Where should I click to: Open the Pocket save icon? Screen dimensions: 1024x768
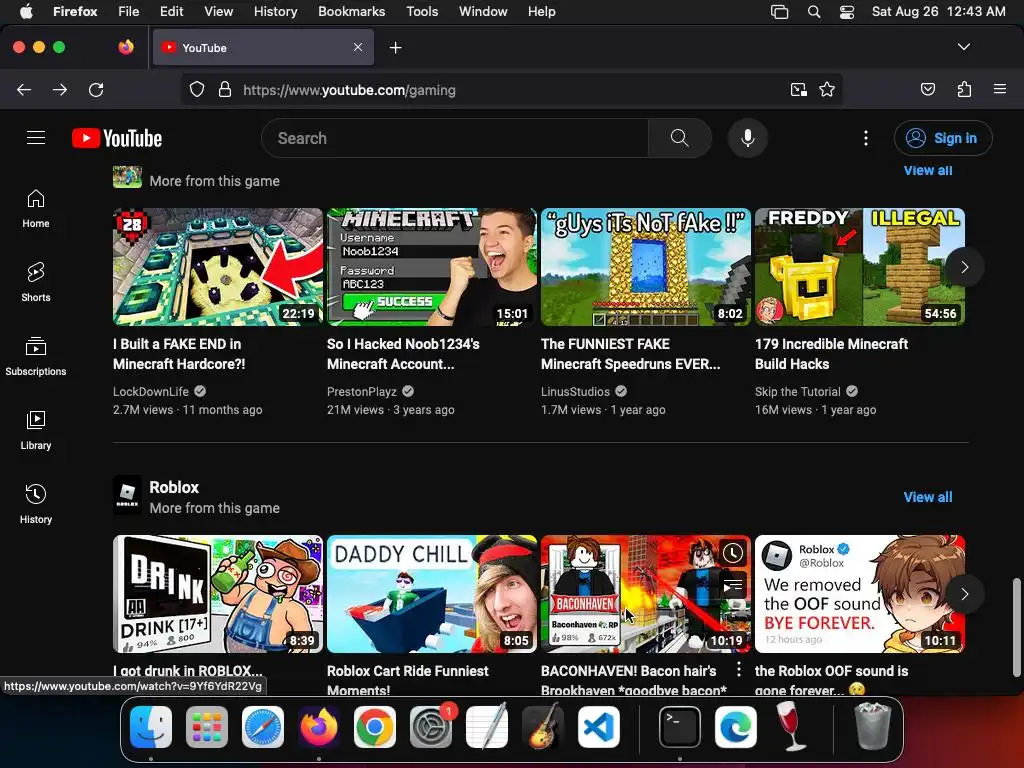click(x=928, y=89)
